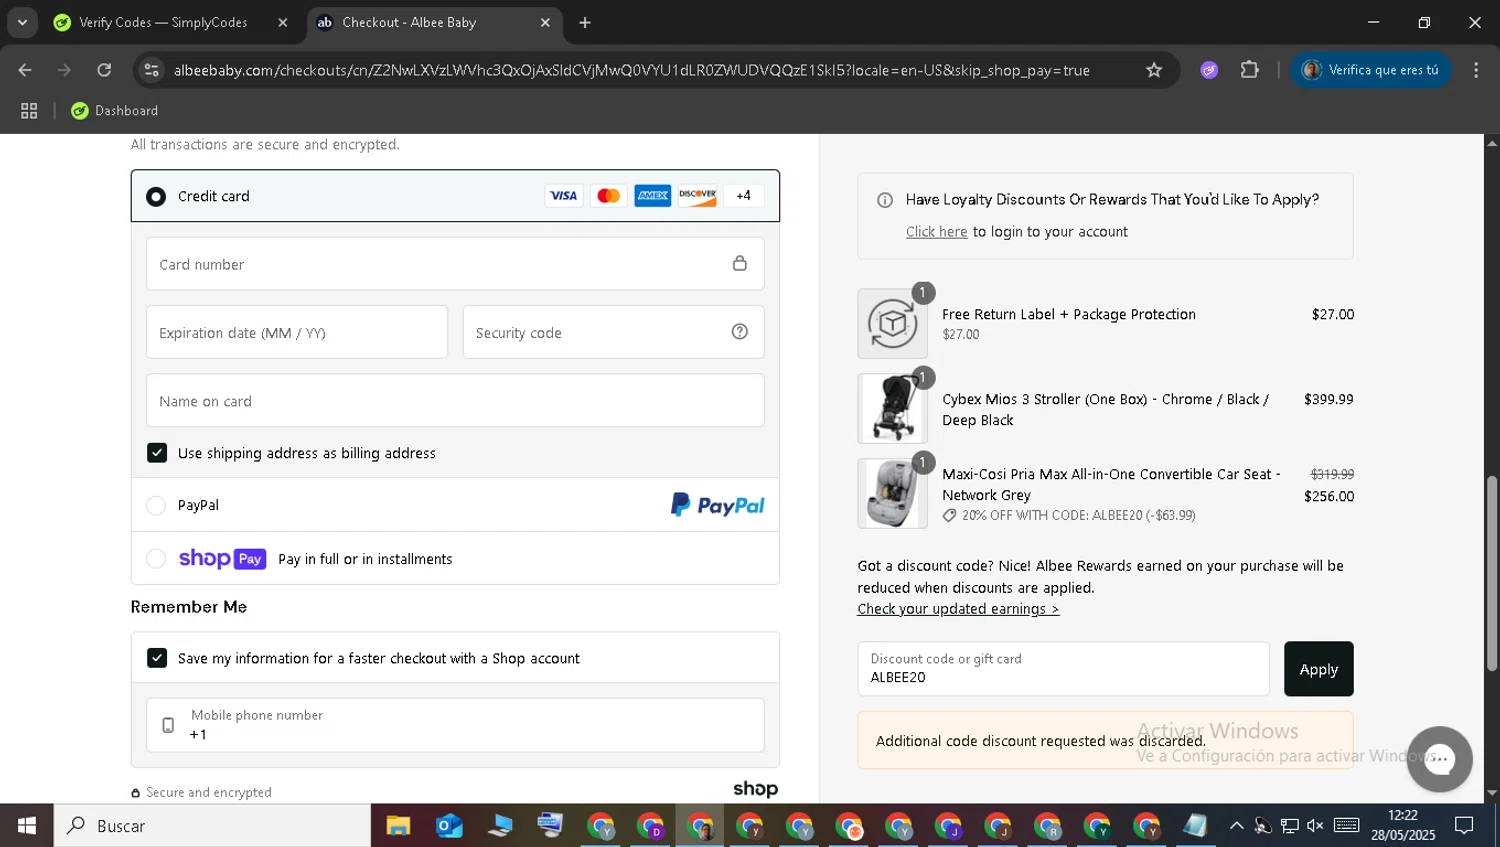Click the phone icon in mobile number field

pos(168,725)
